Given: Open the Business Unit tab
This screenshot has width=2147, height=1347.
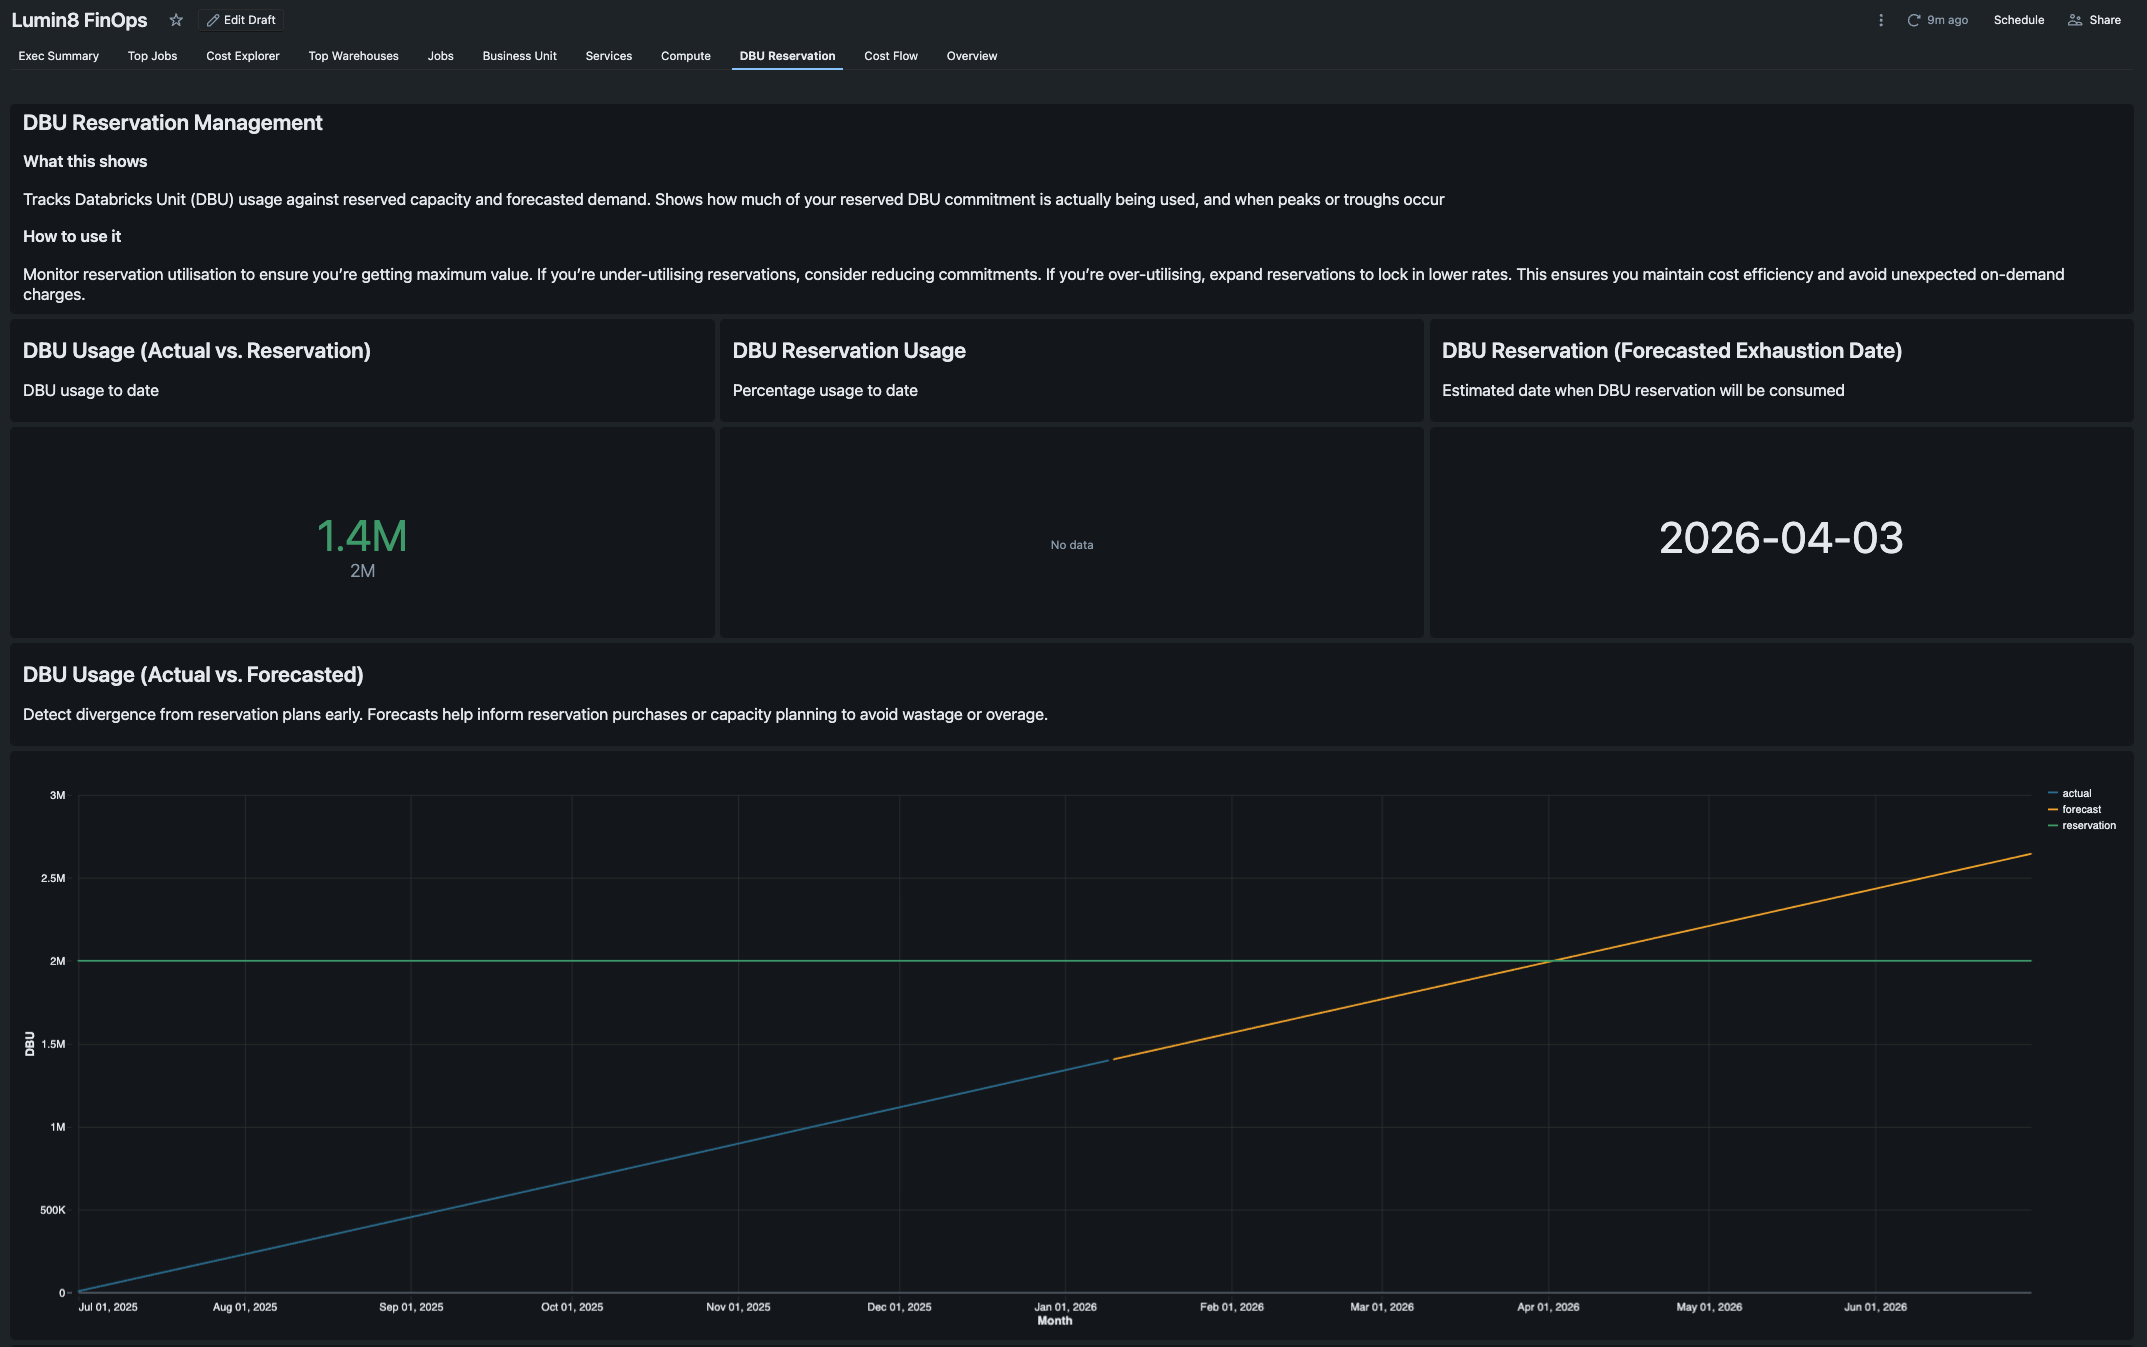Looking at the screenshot, I should click(x=519, y=56).
